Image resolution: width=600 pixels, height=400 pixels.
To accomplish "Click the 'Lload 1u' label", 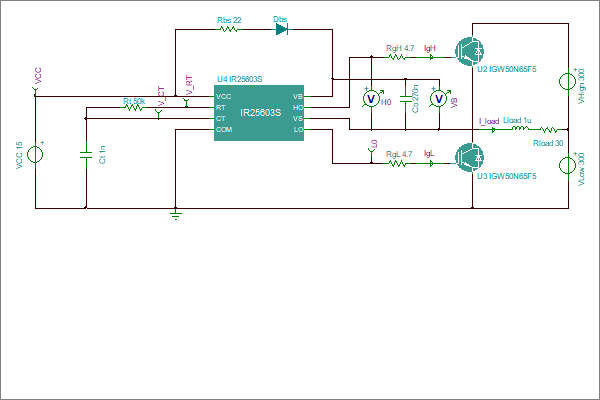I will click(x=517, y=120).
